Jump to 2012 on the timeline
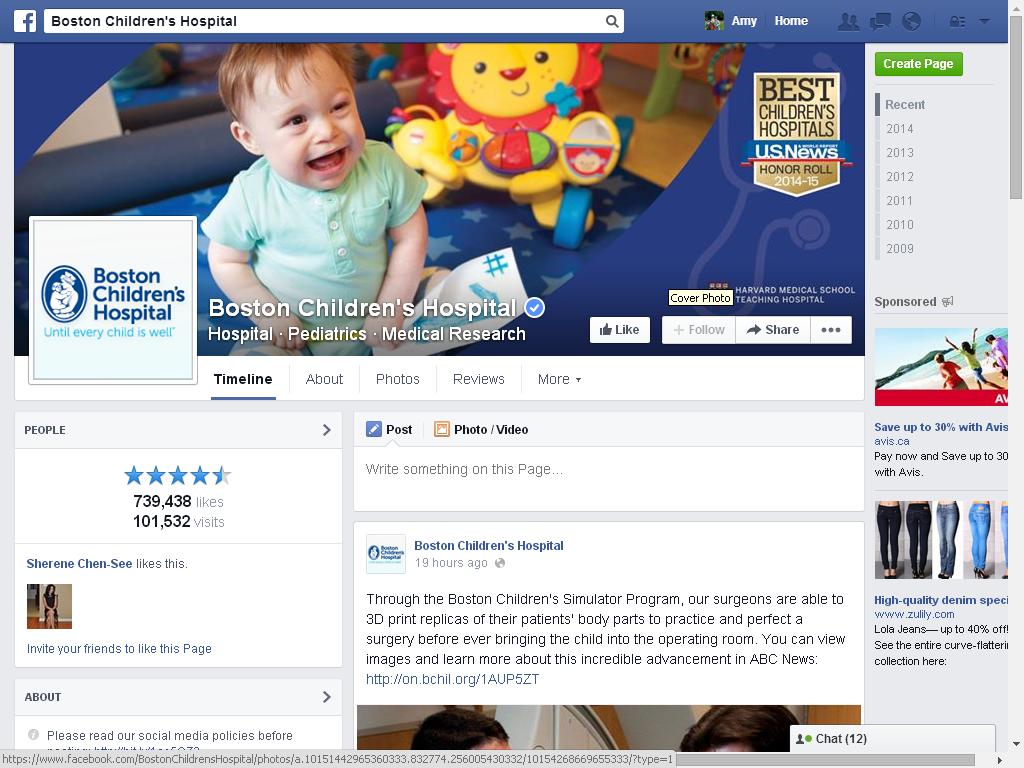Image resolution: width=1024 pixels, height=768 pixels. coord(900,176)
